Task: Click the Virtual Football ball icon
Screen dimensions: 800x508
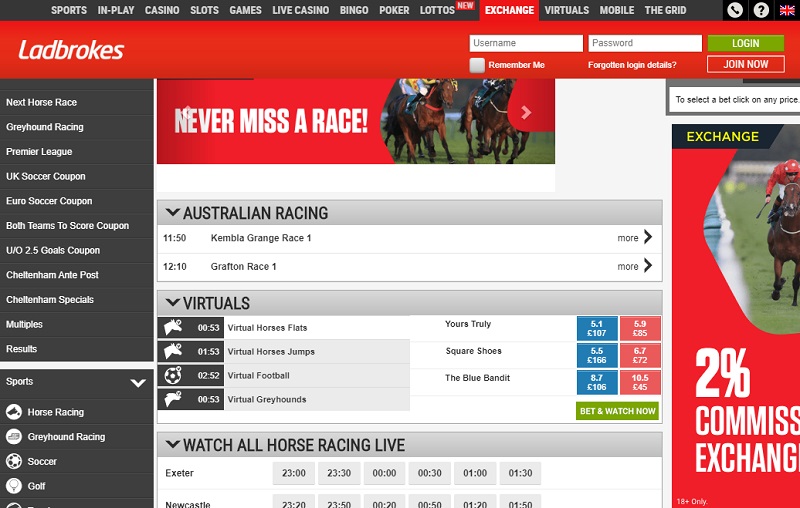Action: point(173,375)
